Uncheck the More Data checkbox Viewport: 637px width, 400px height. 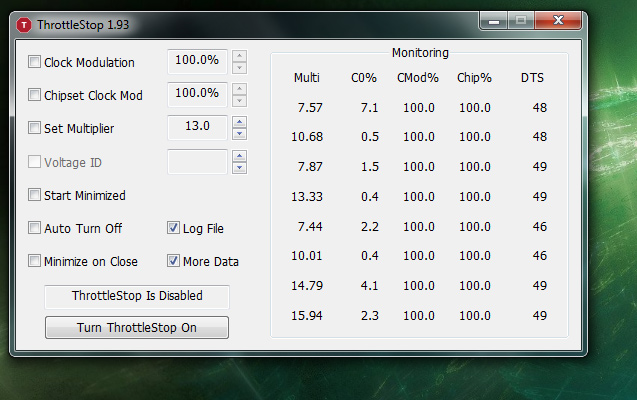(x=173, y=261)
